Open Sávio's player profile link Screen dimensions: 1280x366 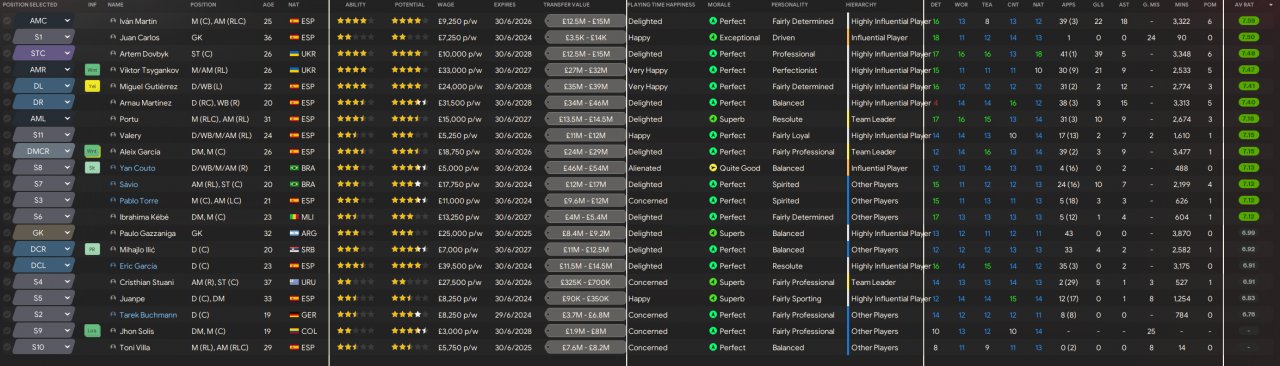129,185
